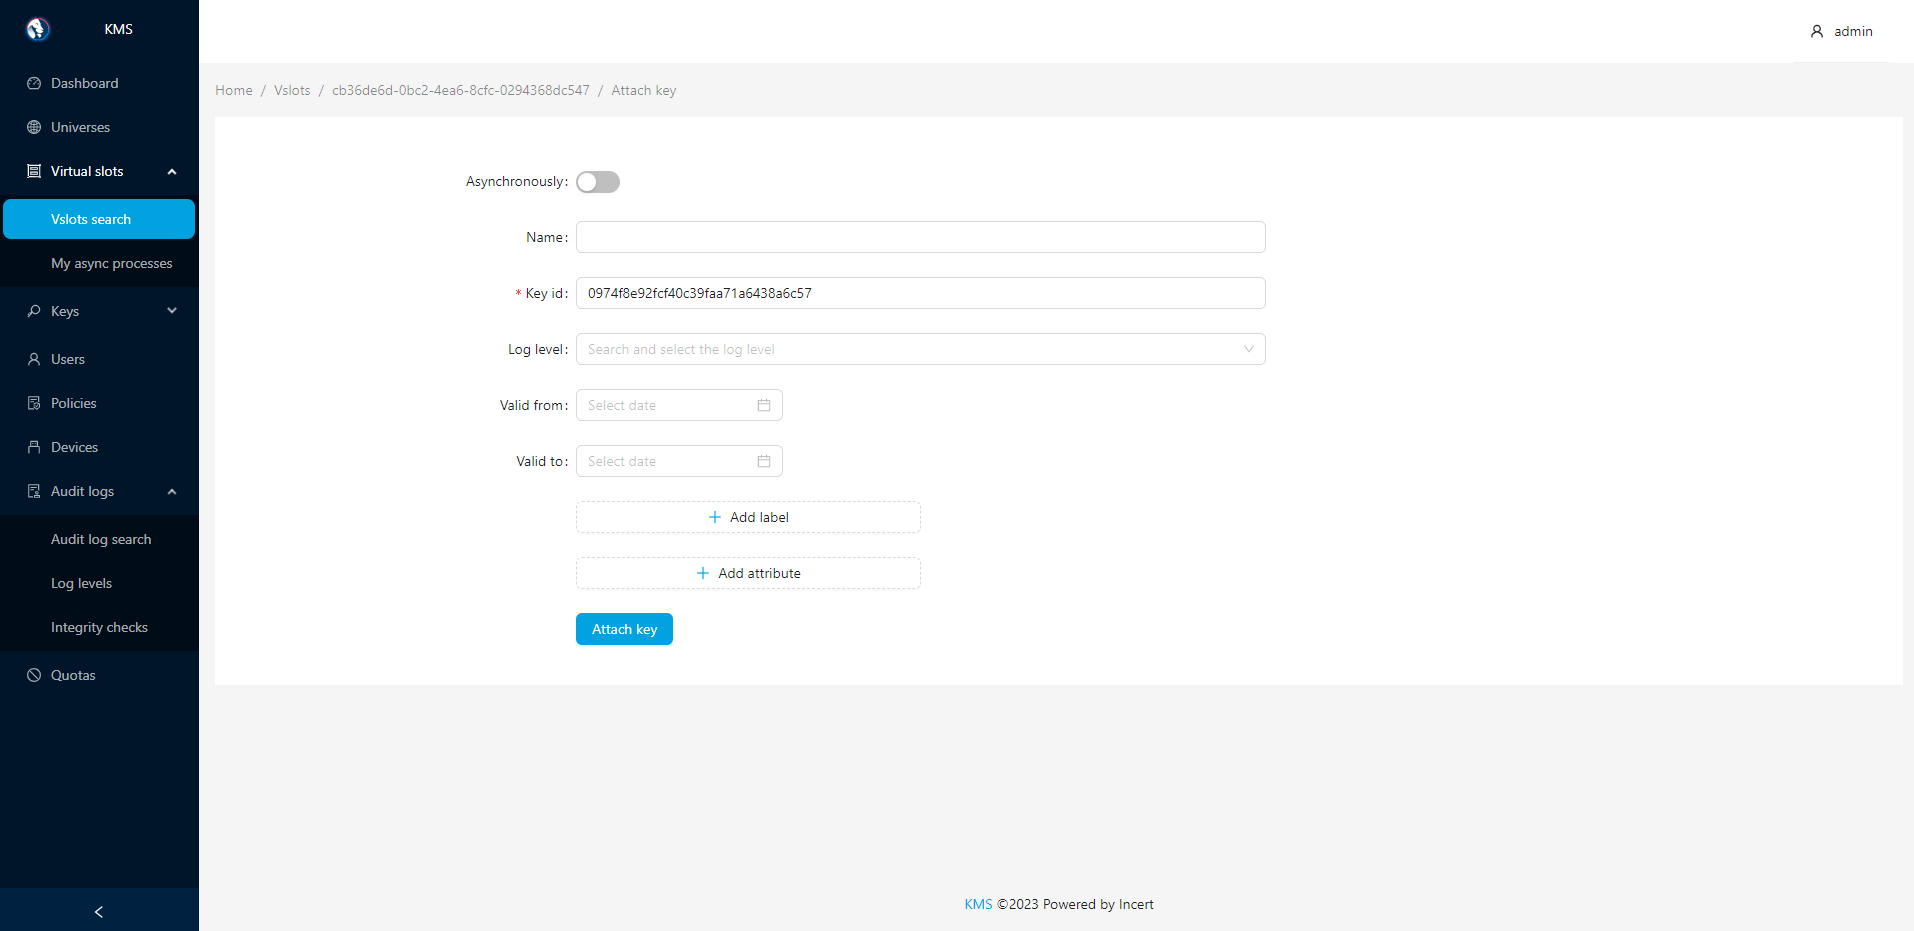The image size is (1914, 931).
Task: Open Integrity checks menu item
Action: click(99, 627)
